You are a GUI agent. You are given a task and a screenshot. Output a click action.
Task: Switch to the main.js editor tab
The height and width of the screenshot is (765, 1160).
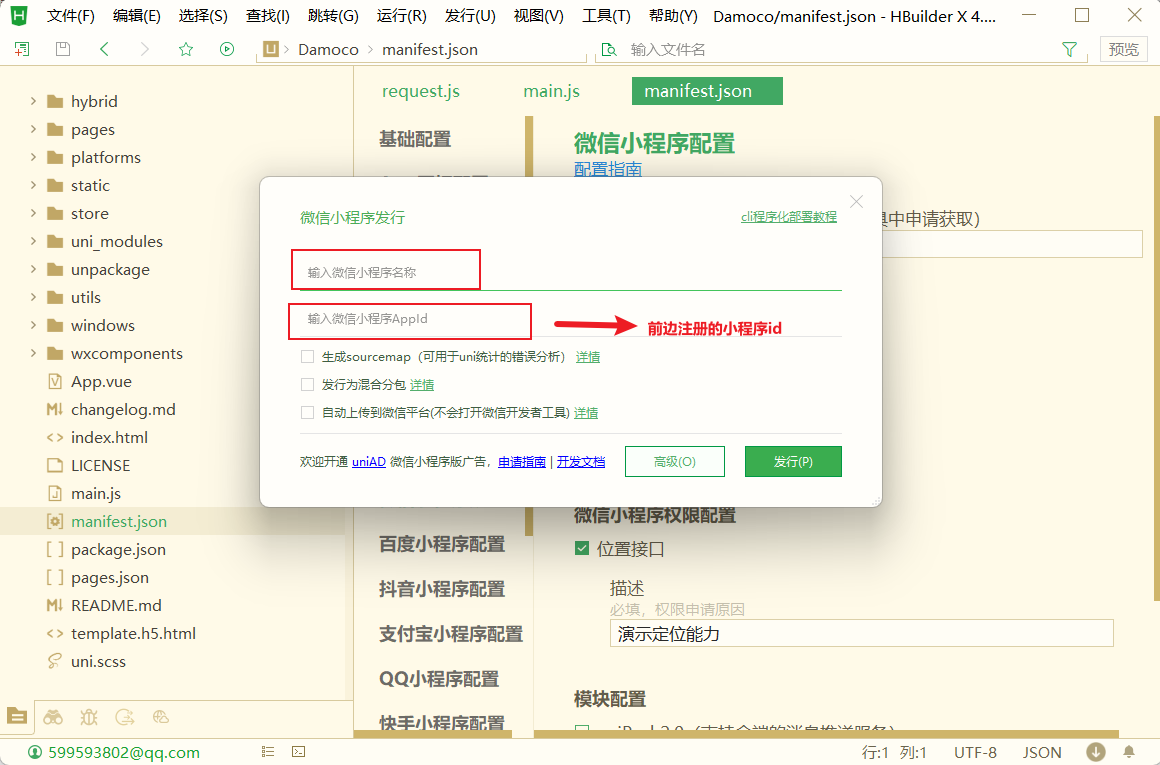click(552, 91)
